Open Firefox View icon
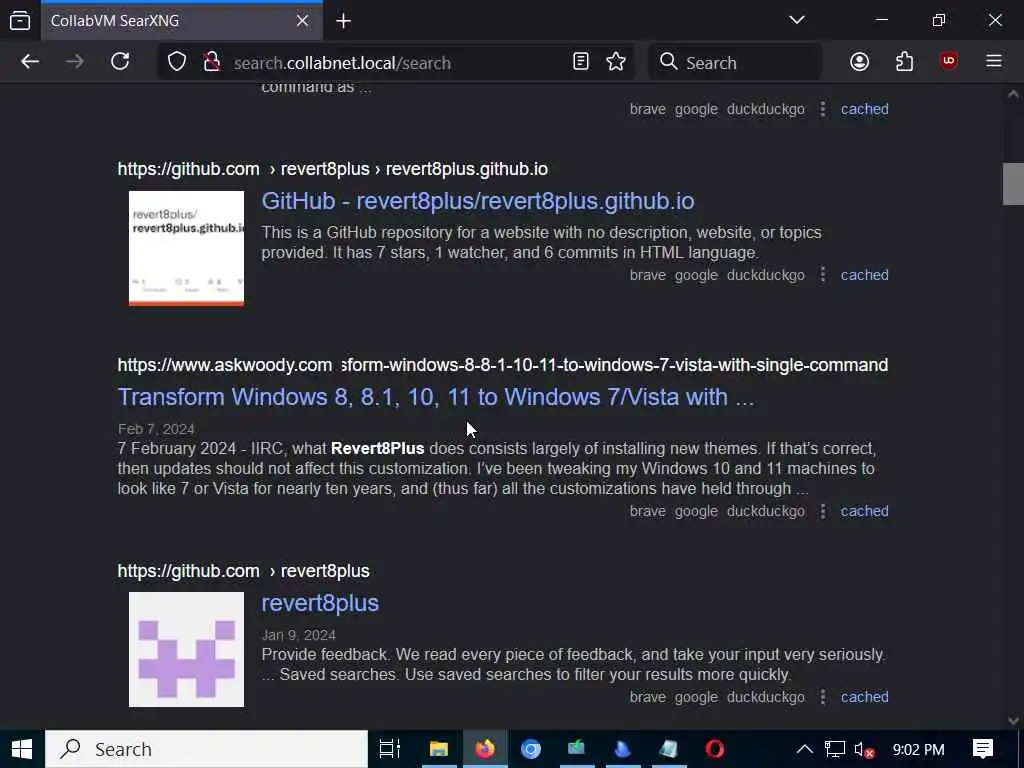This screenshot has width=1024, height=768. (20, 21)
